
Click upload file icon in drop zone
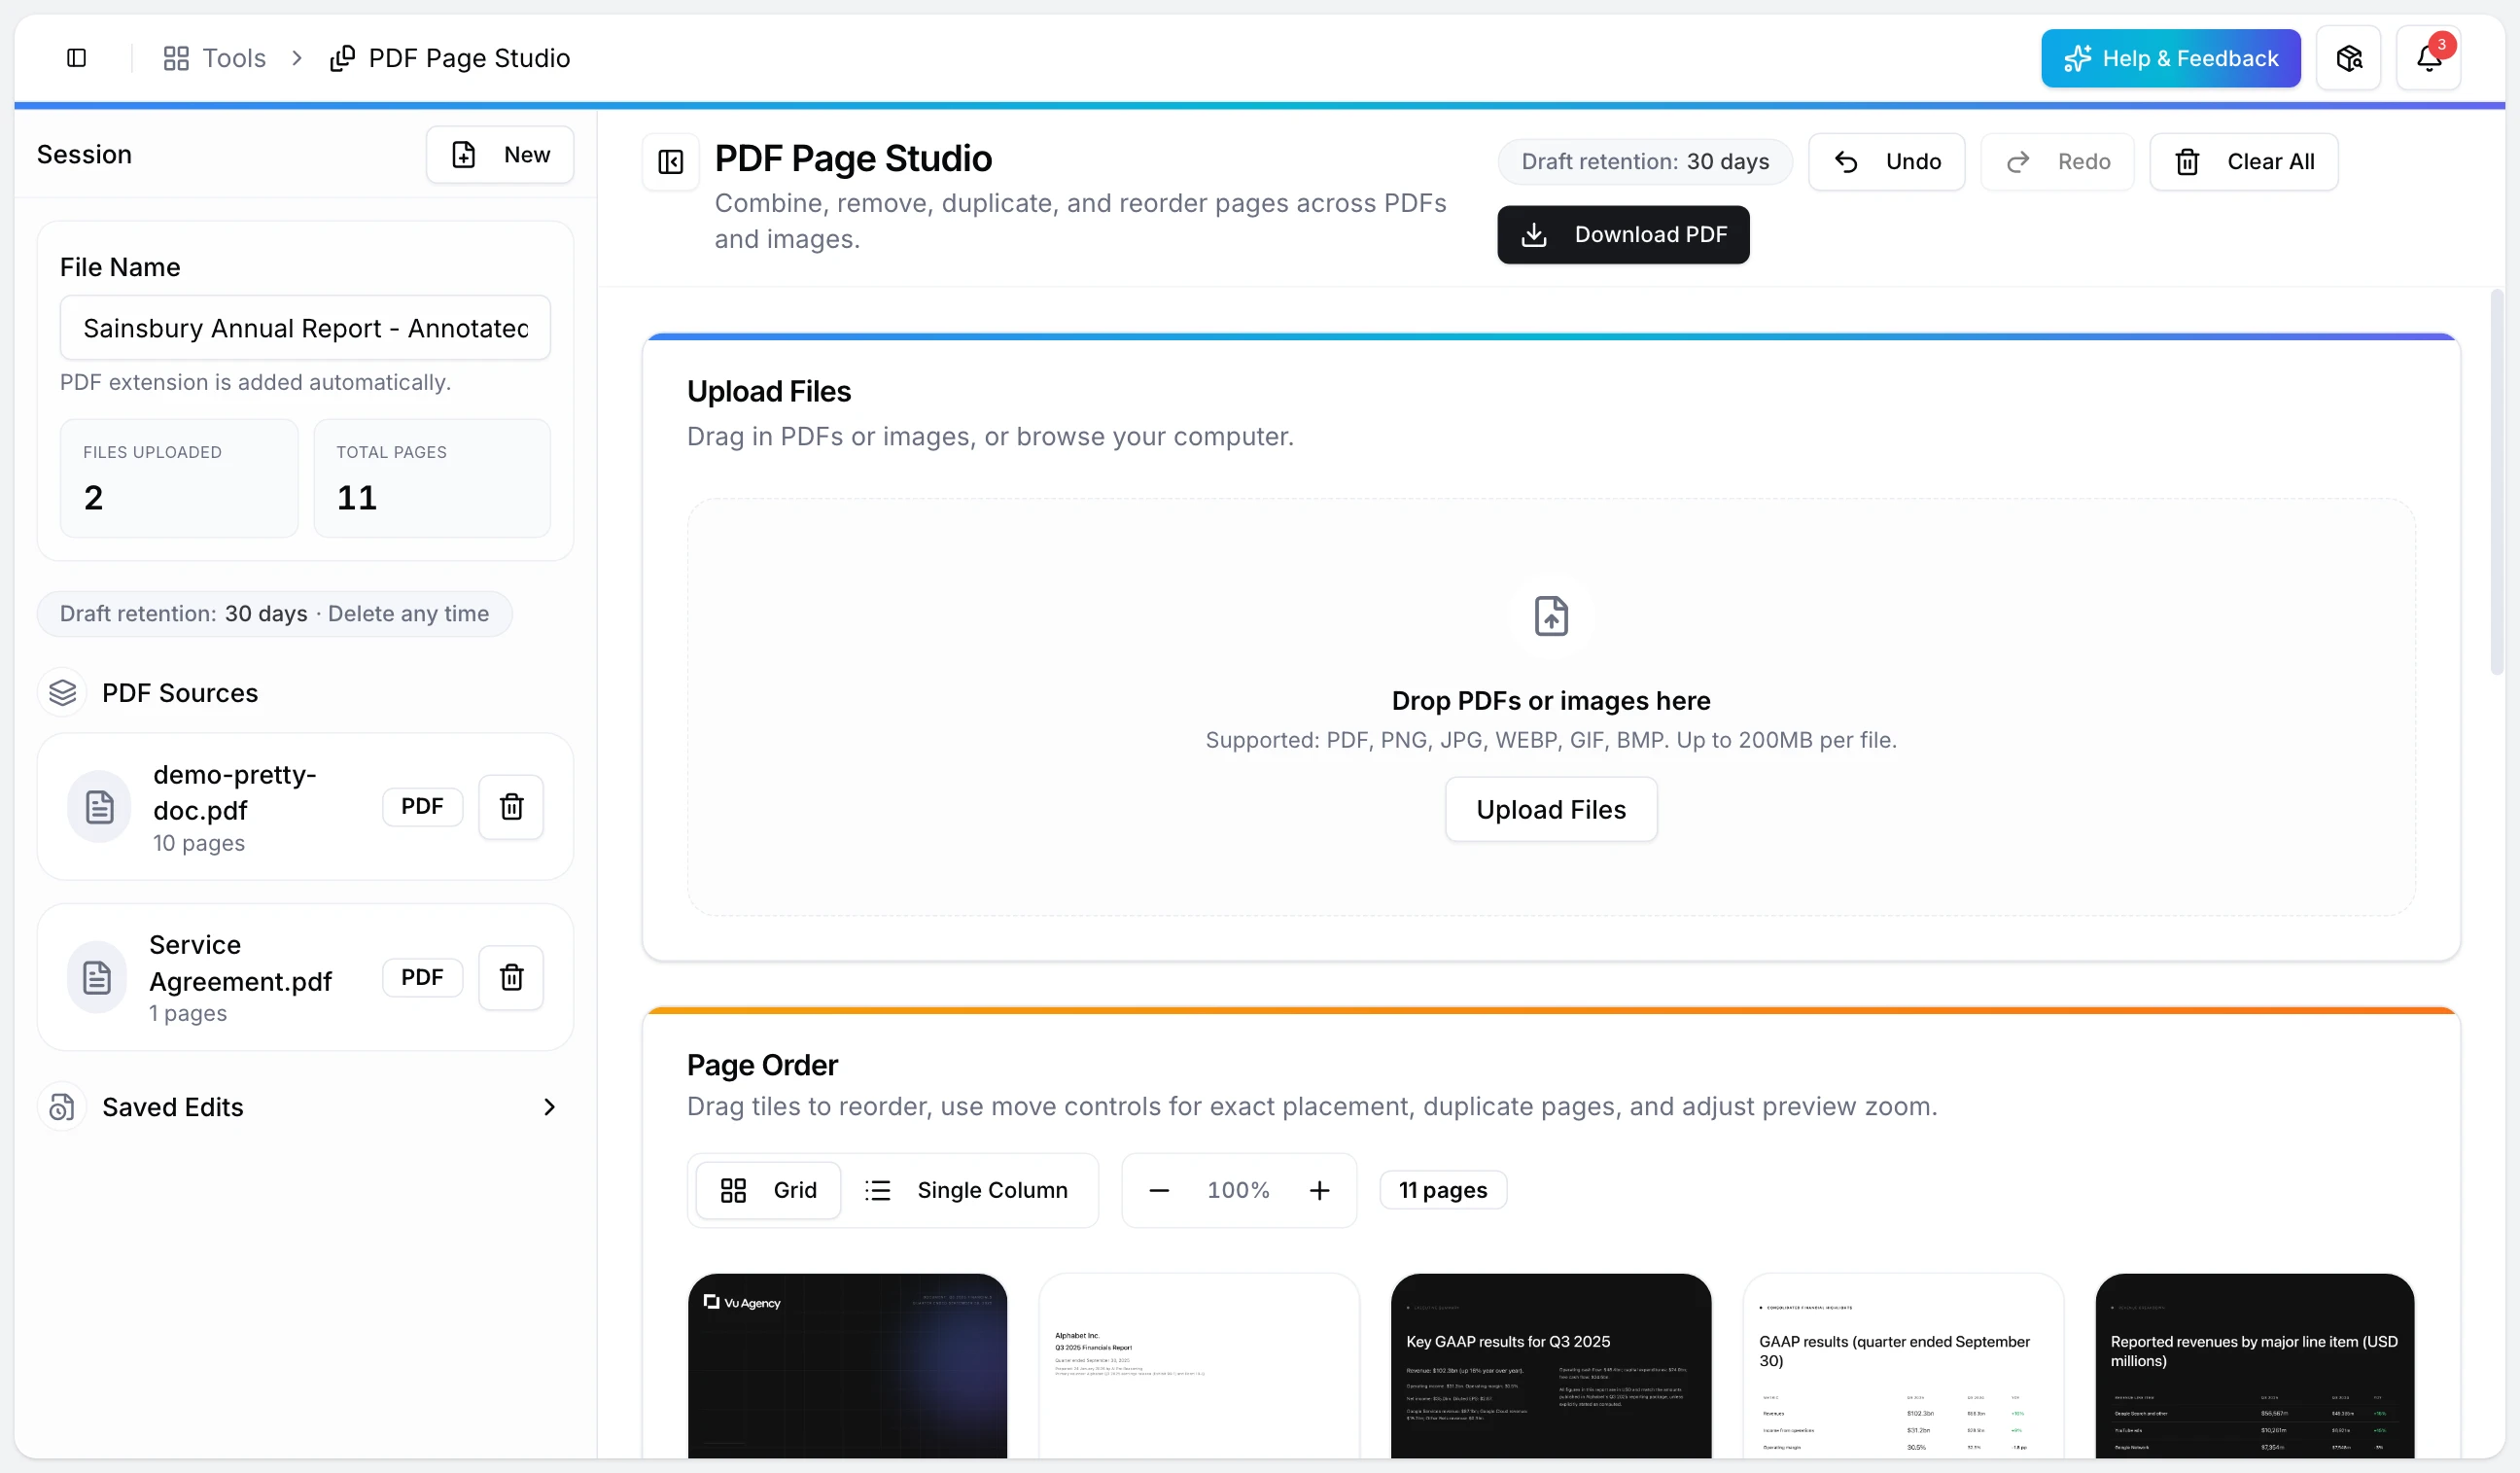[1551, 617]
